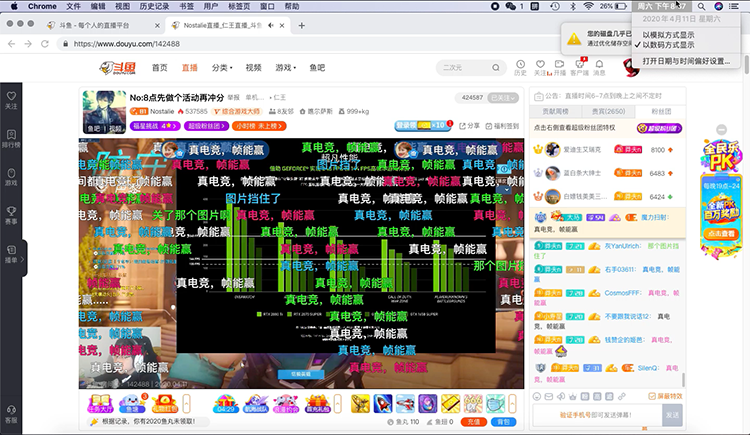Expand the gift list arrow beside mask gift
This screenshot has width=750, height=435.
point(512,404)
